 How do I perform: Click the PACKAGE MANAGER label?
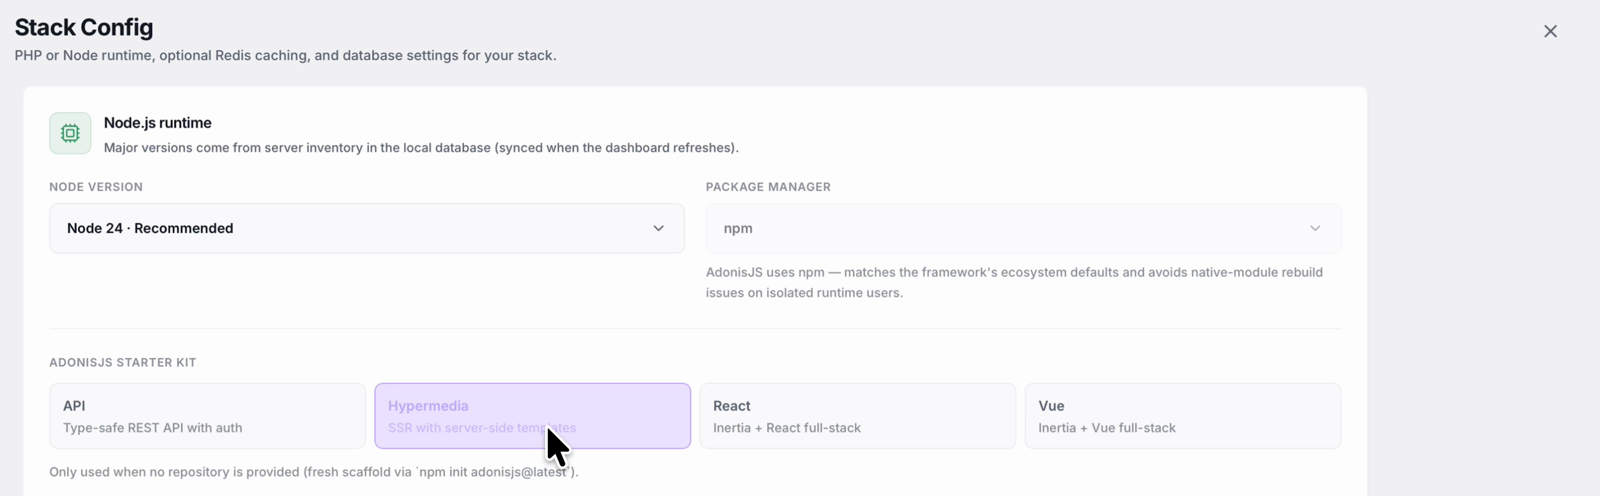click(x=768, y=187)
